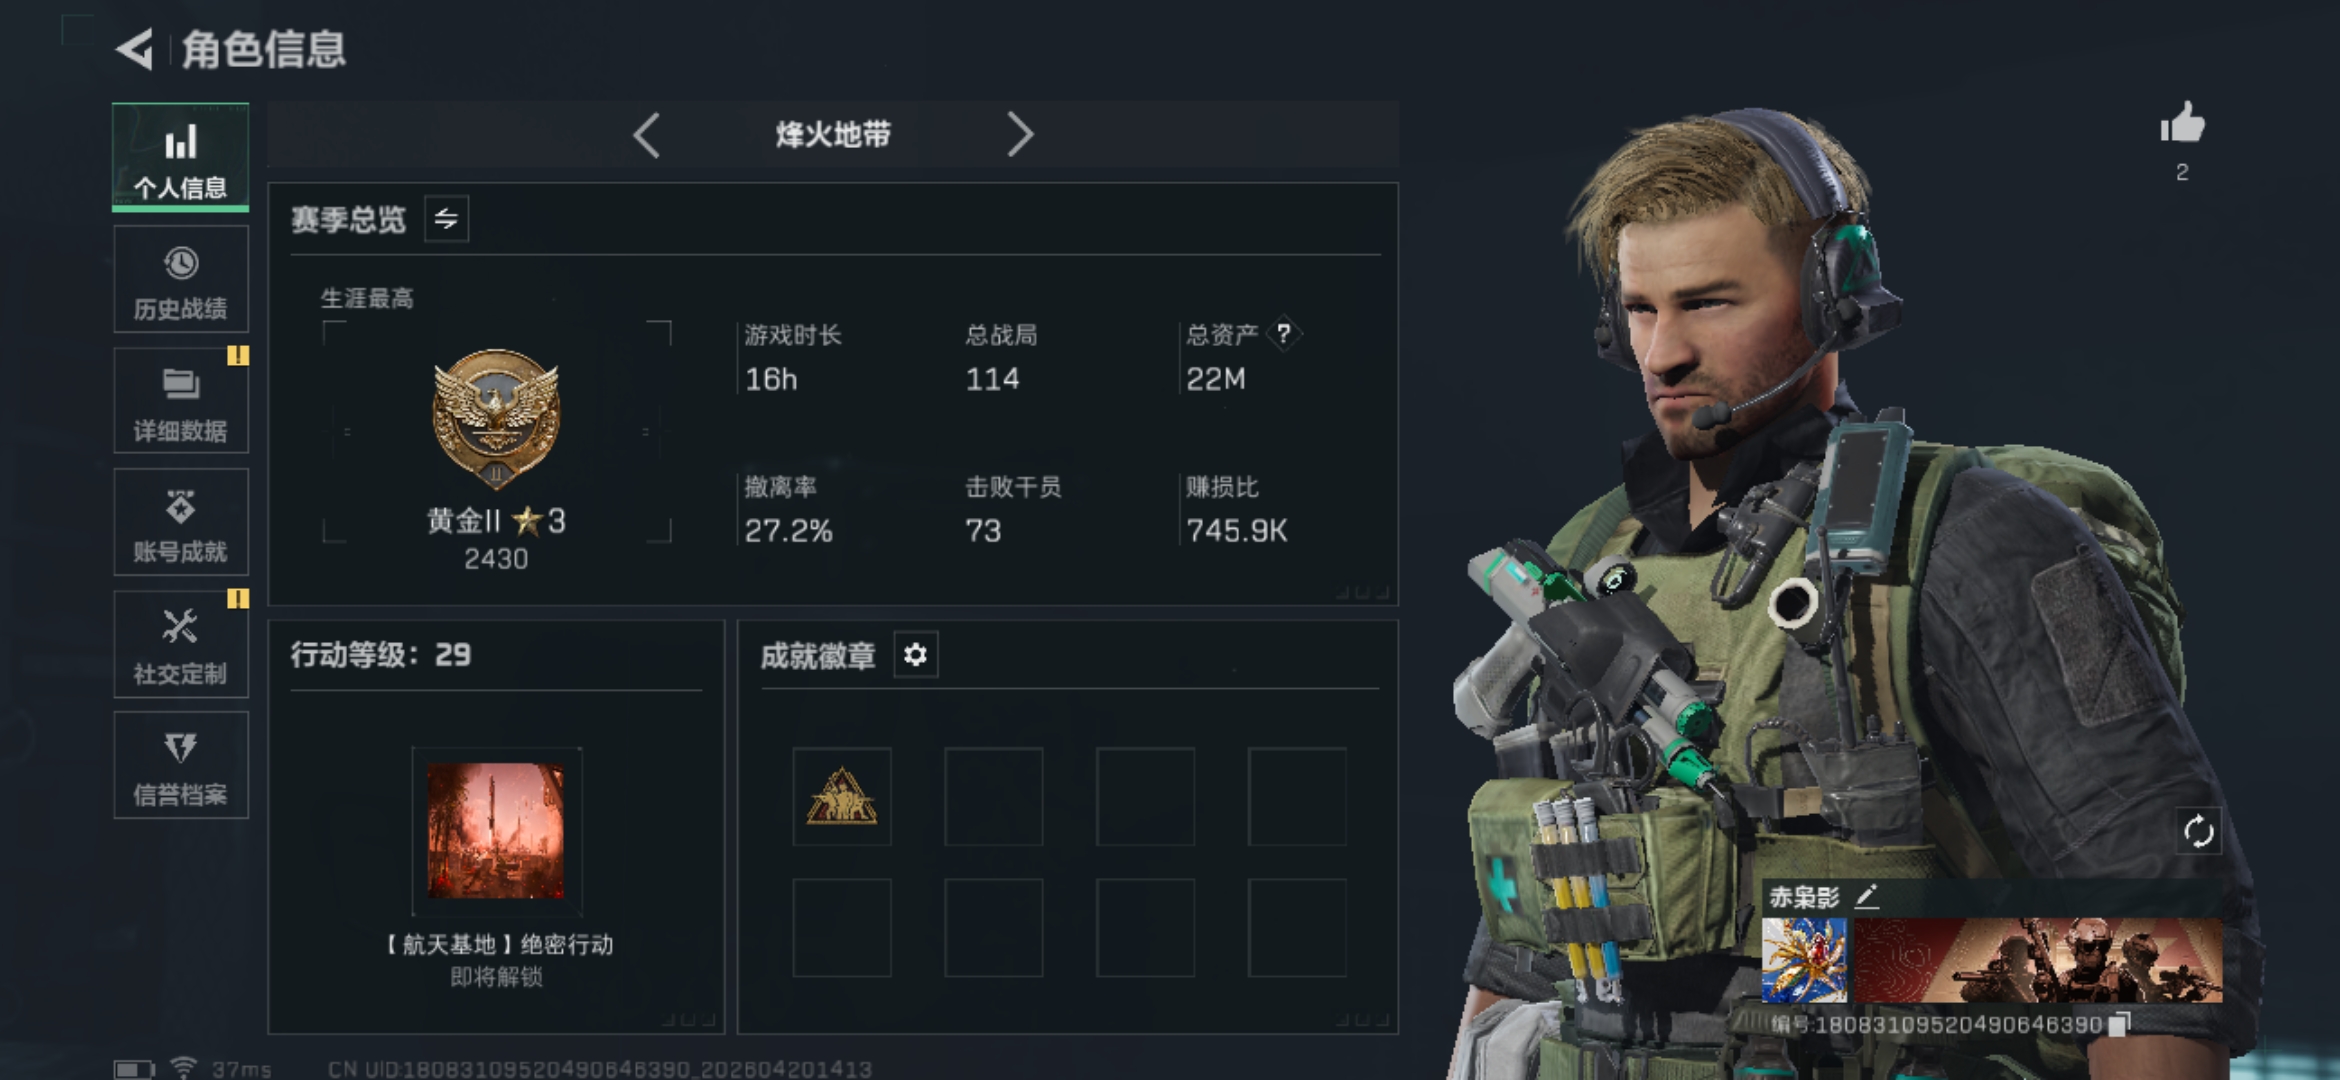Give a thumbs-up like to the profile
2340x1080 pixels.
coord(2182,124)
